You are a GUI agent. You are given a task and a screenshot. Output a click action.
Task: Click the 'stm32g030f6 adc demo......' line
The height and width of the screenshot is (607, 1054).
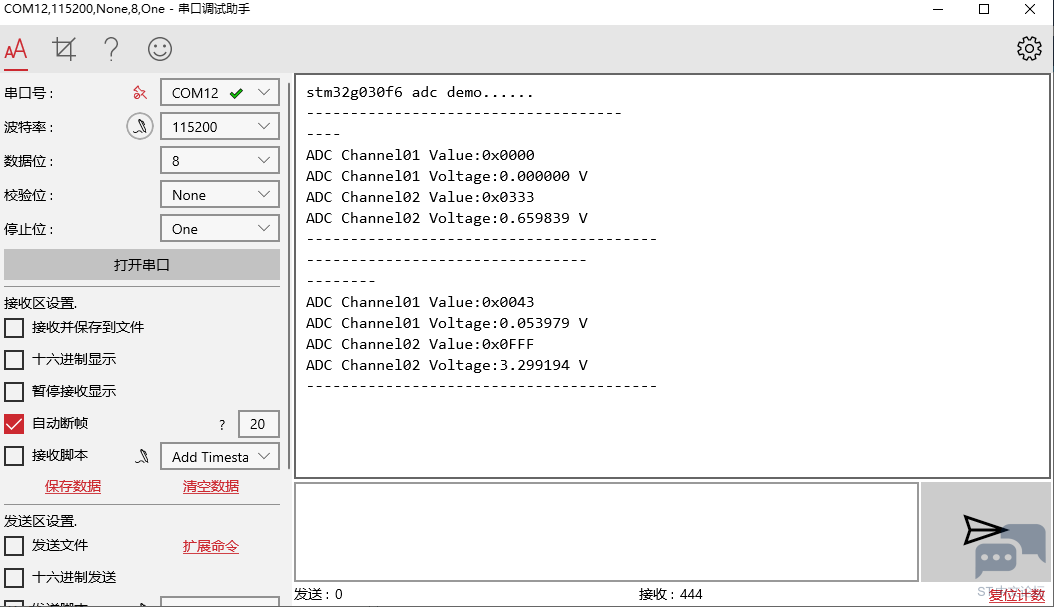[x=419, y=92]
